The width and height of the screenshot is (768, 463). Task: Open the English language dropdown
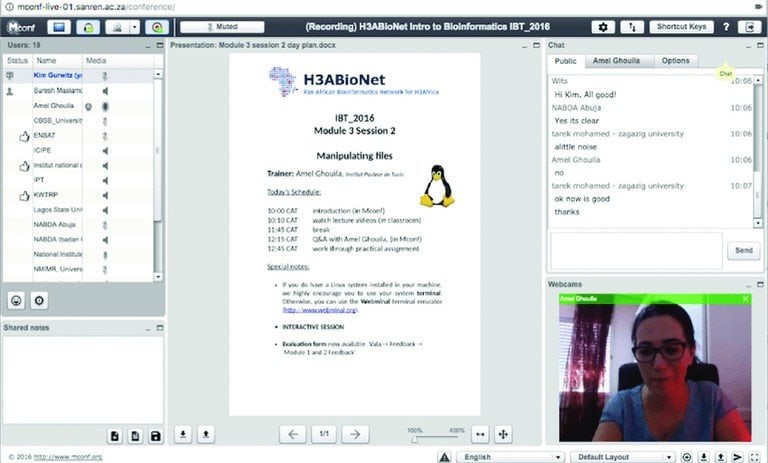pyautogui.click(x=510, y=457)
